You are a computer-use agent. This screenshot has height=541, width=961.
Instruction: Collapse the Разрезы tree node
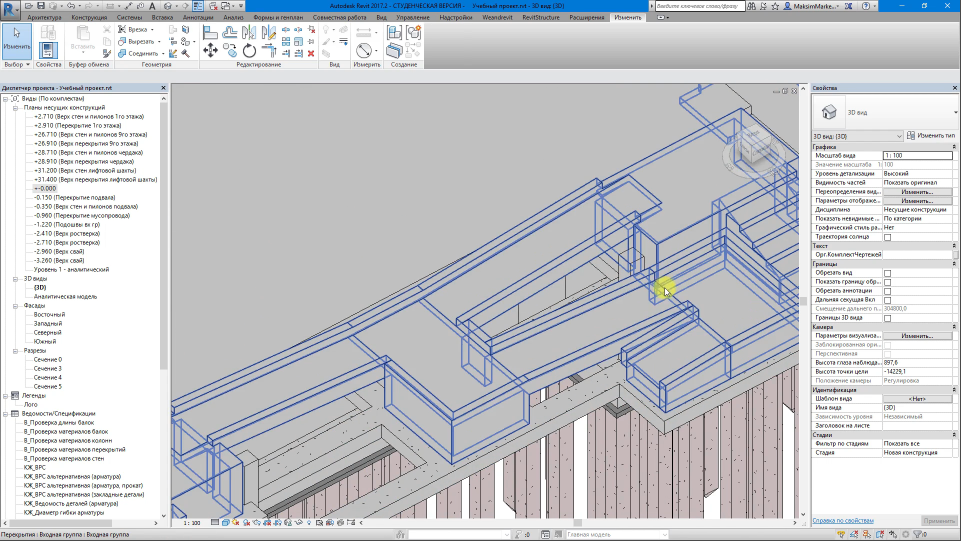tap(15, 351)
